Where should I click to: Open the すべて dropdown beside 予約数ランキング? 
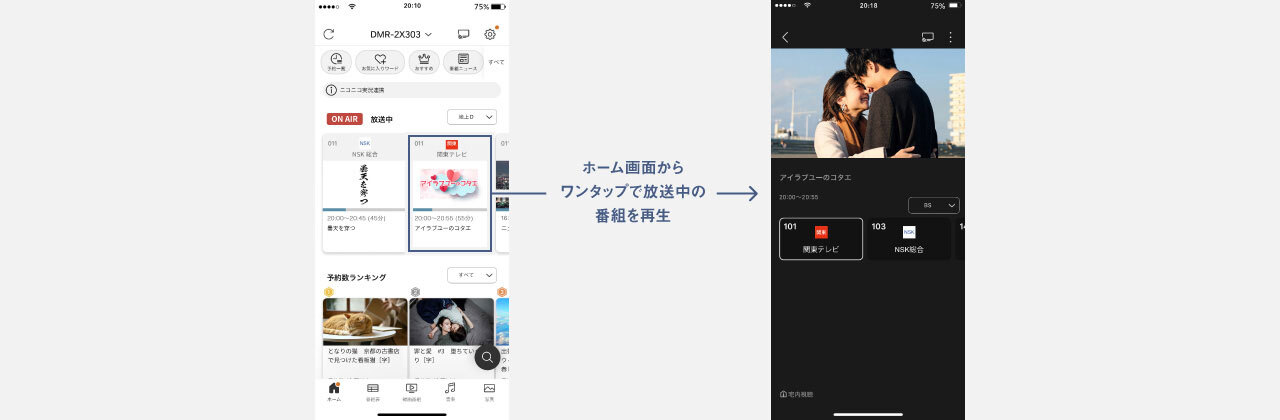point(471,275)
